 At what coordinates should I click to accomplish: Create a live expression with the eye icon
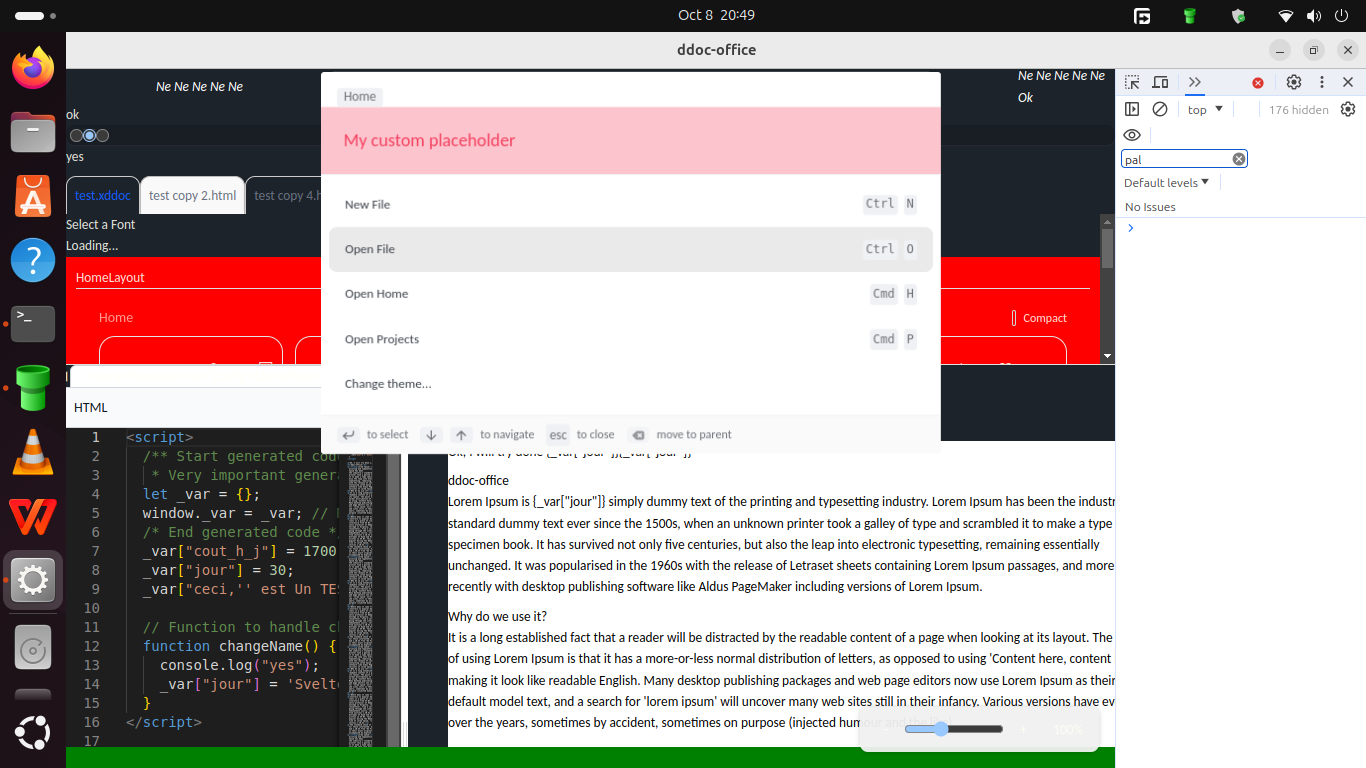click(1132, 134)
